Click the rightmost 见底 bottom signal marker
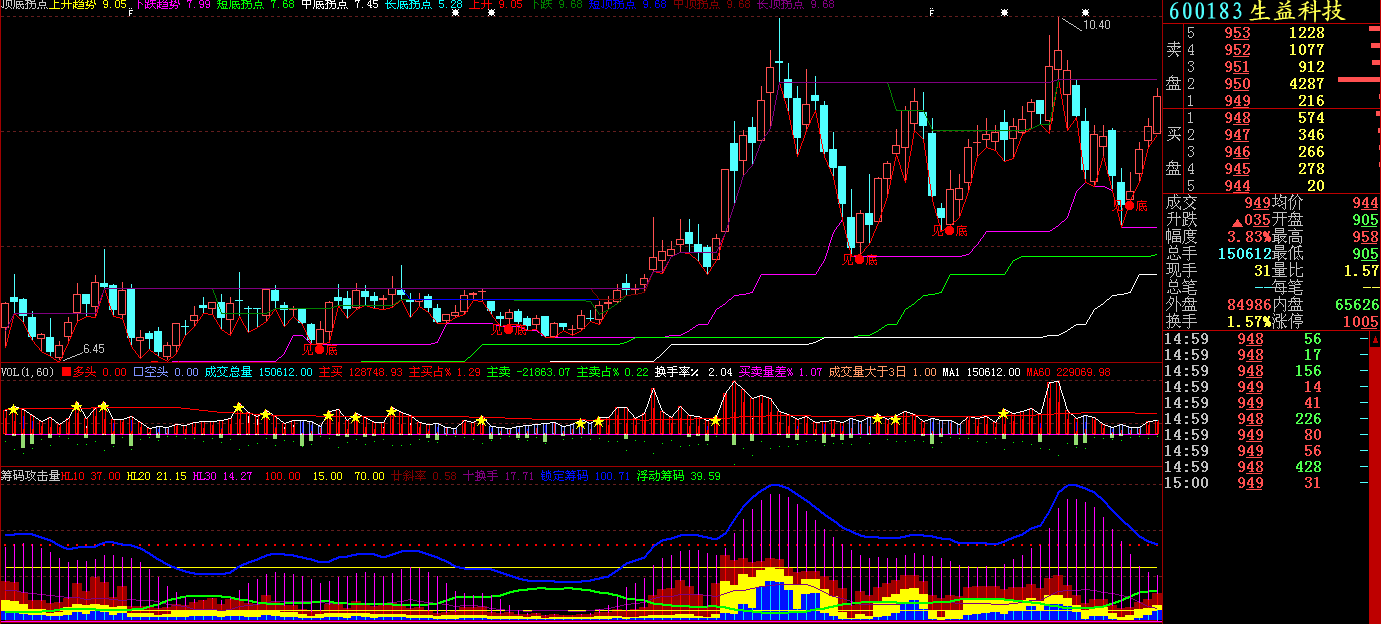This screenshot has width=1381, height=624. pos(1128,206)
